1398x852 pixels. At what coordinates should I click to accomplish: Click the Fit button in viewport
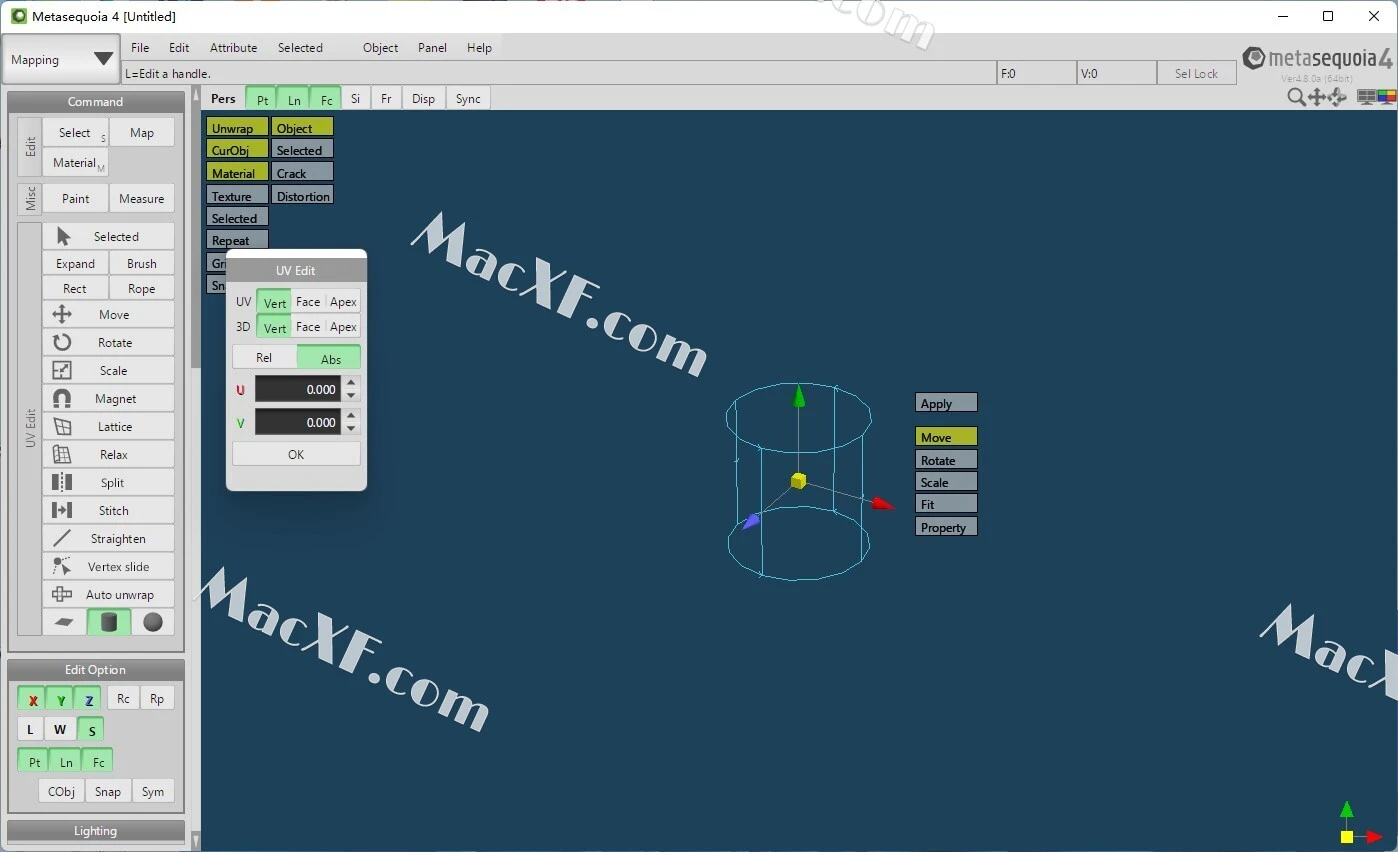(946, 504)
